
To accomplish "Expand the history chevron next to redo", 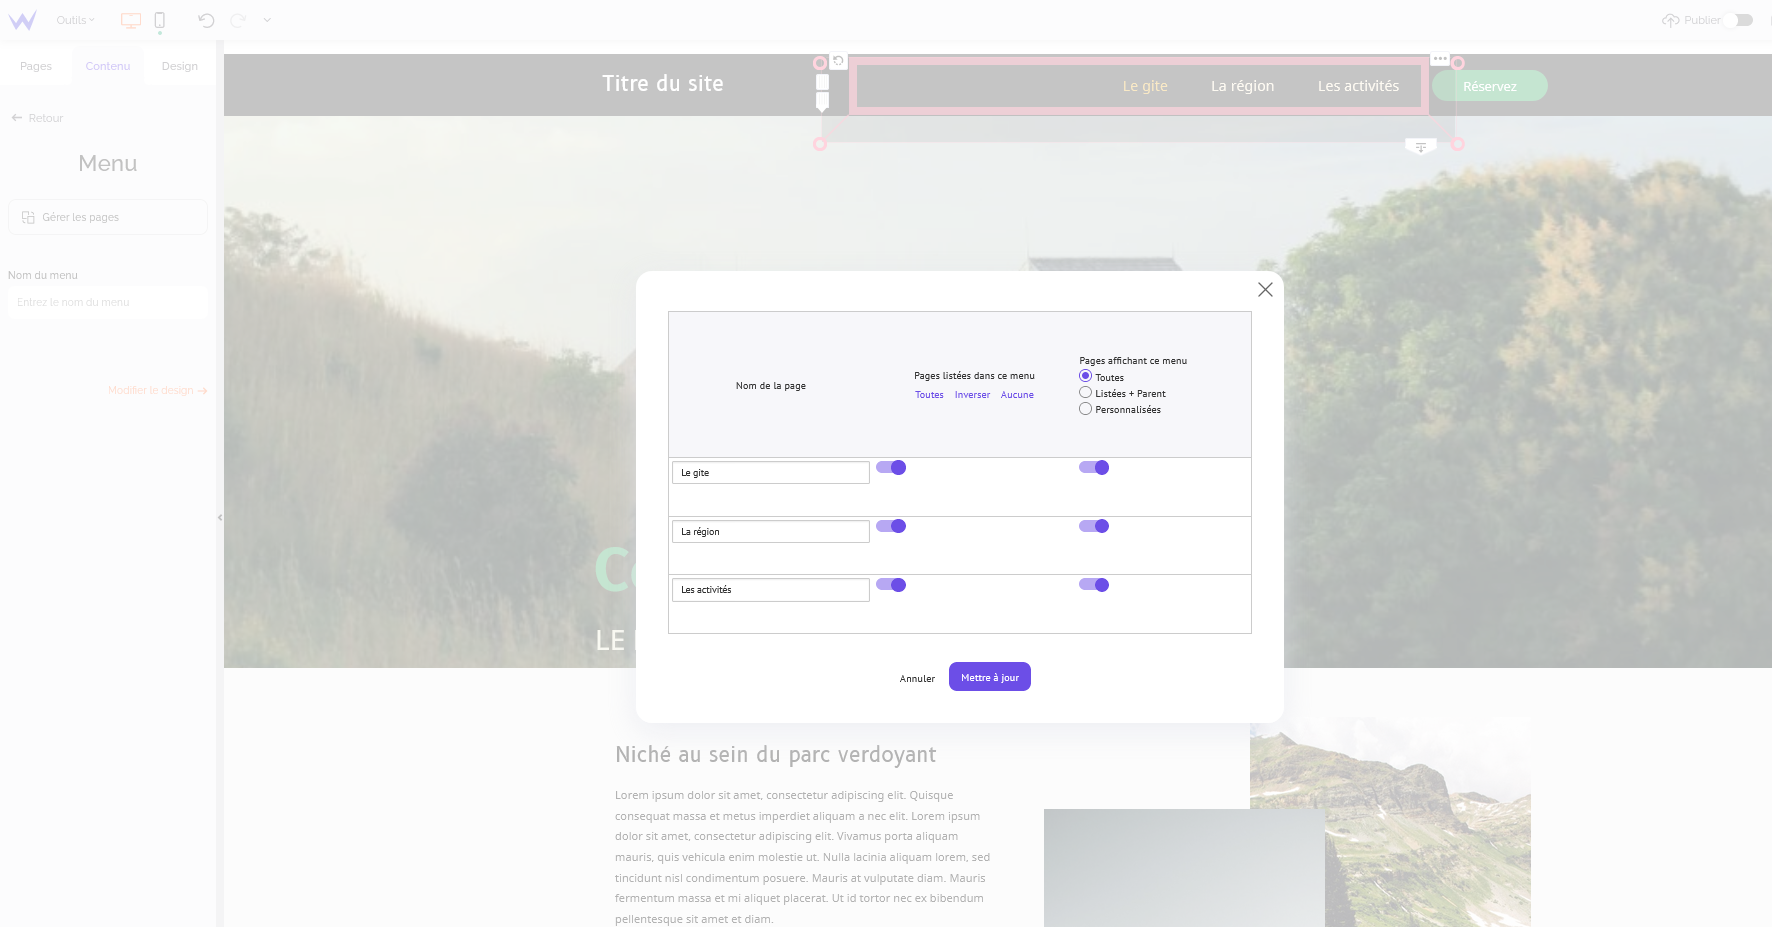I will tap(267, 20).
